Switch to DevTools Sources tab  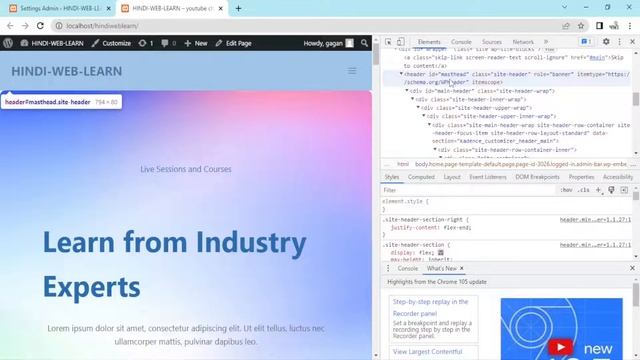pyautogui.click(x=491, y=42)
